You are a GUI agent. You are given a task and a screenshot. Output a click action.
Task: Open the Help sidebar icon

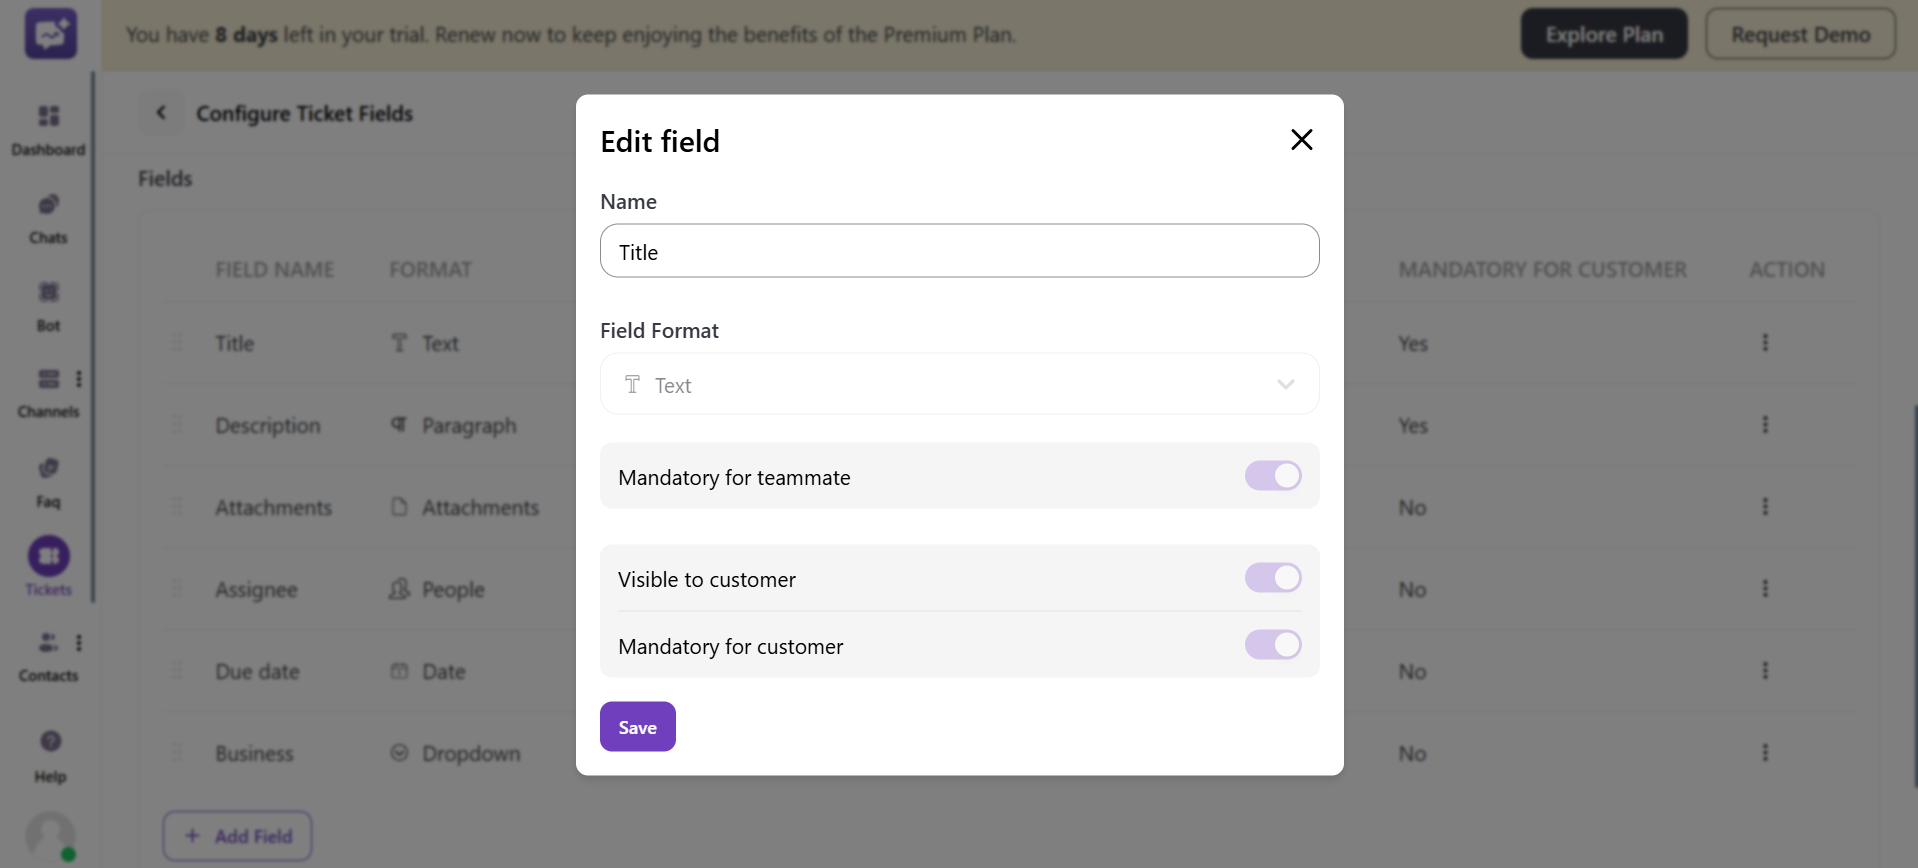coord(50,741)
